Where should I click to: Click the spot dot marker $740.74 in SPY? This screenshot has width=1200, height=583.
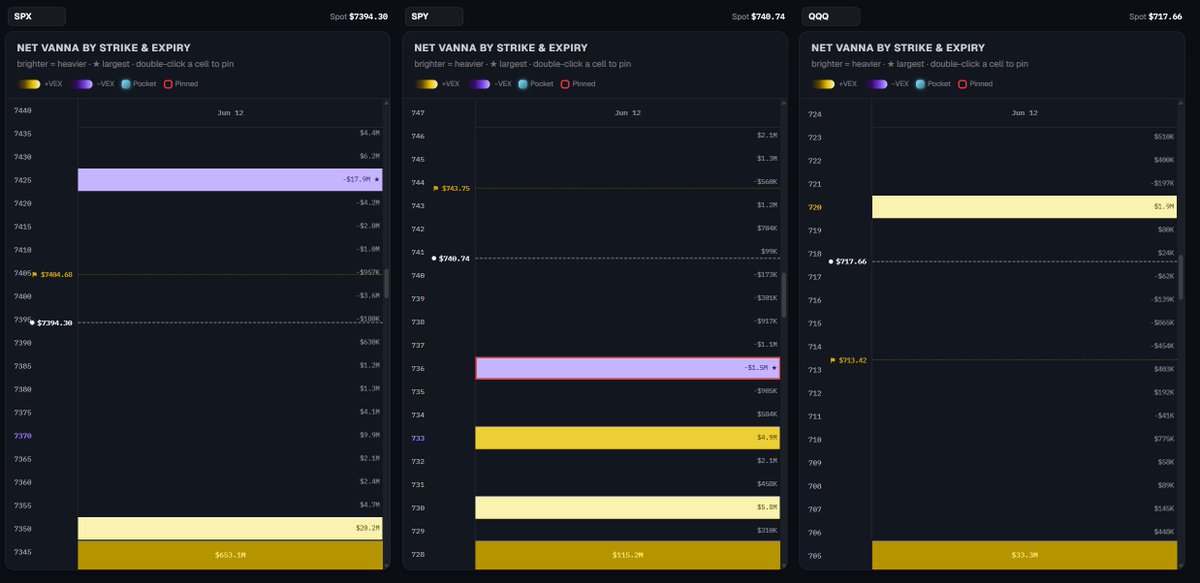point(434,258)
